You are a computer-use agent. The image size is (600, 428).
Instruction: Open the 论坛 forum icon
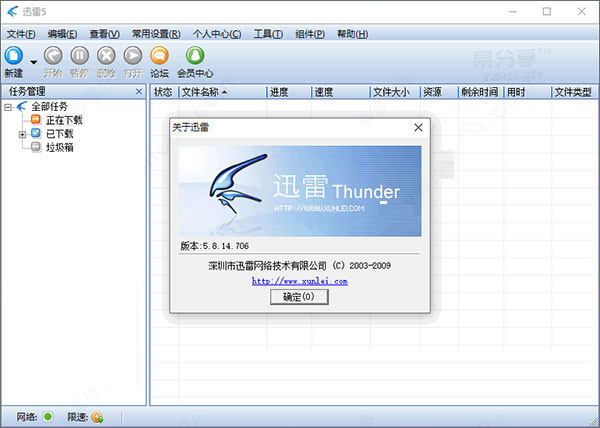pos(159,57)
